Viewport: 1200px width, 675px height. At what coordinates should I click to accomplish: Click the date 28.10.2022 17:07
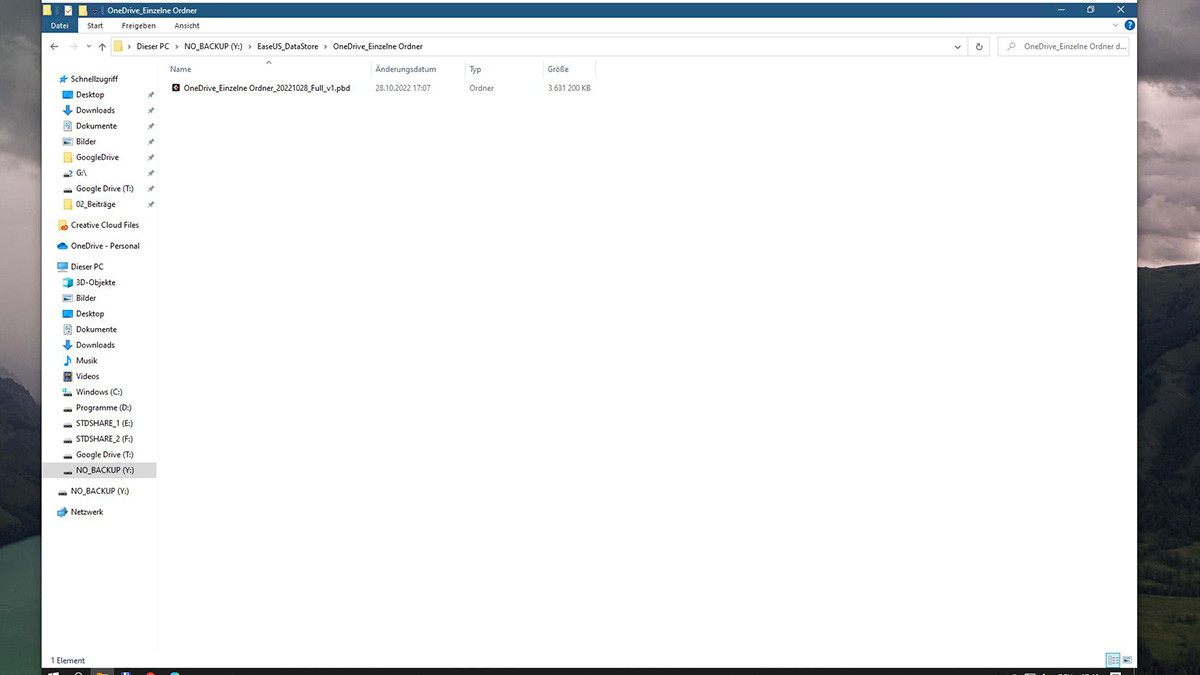403,88
